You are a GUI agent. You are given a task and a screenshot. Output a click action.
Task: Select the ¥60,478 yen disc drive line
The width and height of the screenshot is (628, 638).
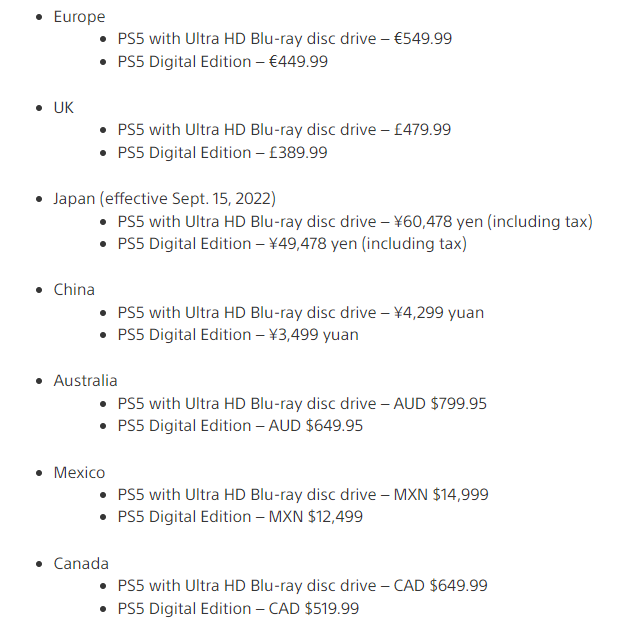pos(355,222)
